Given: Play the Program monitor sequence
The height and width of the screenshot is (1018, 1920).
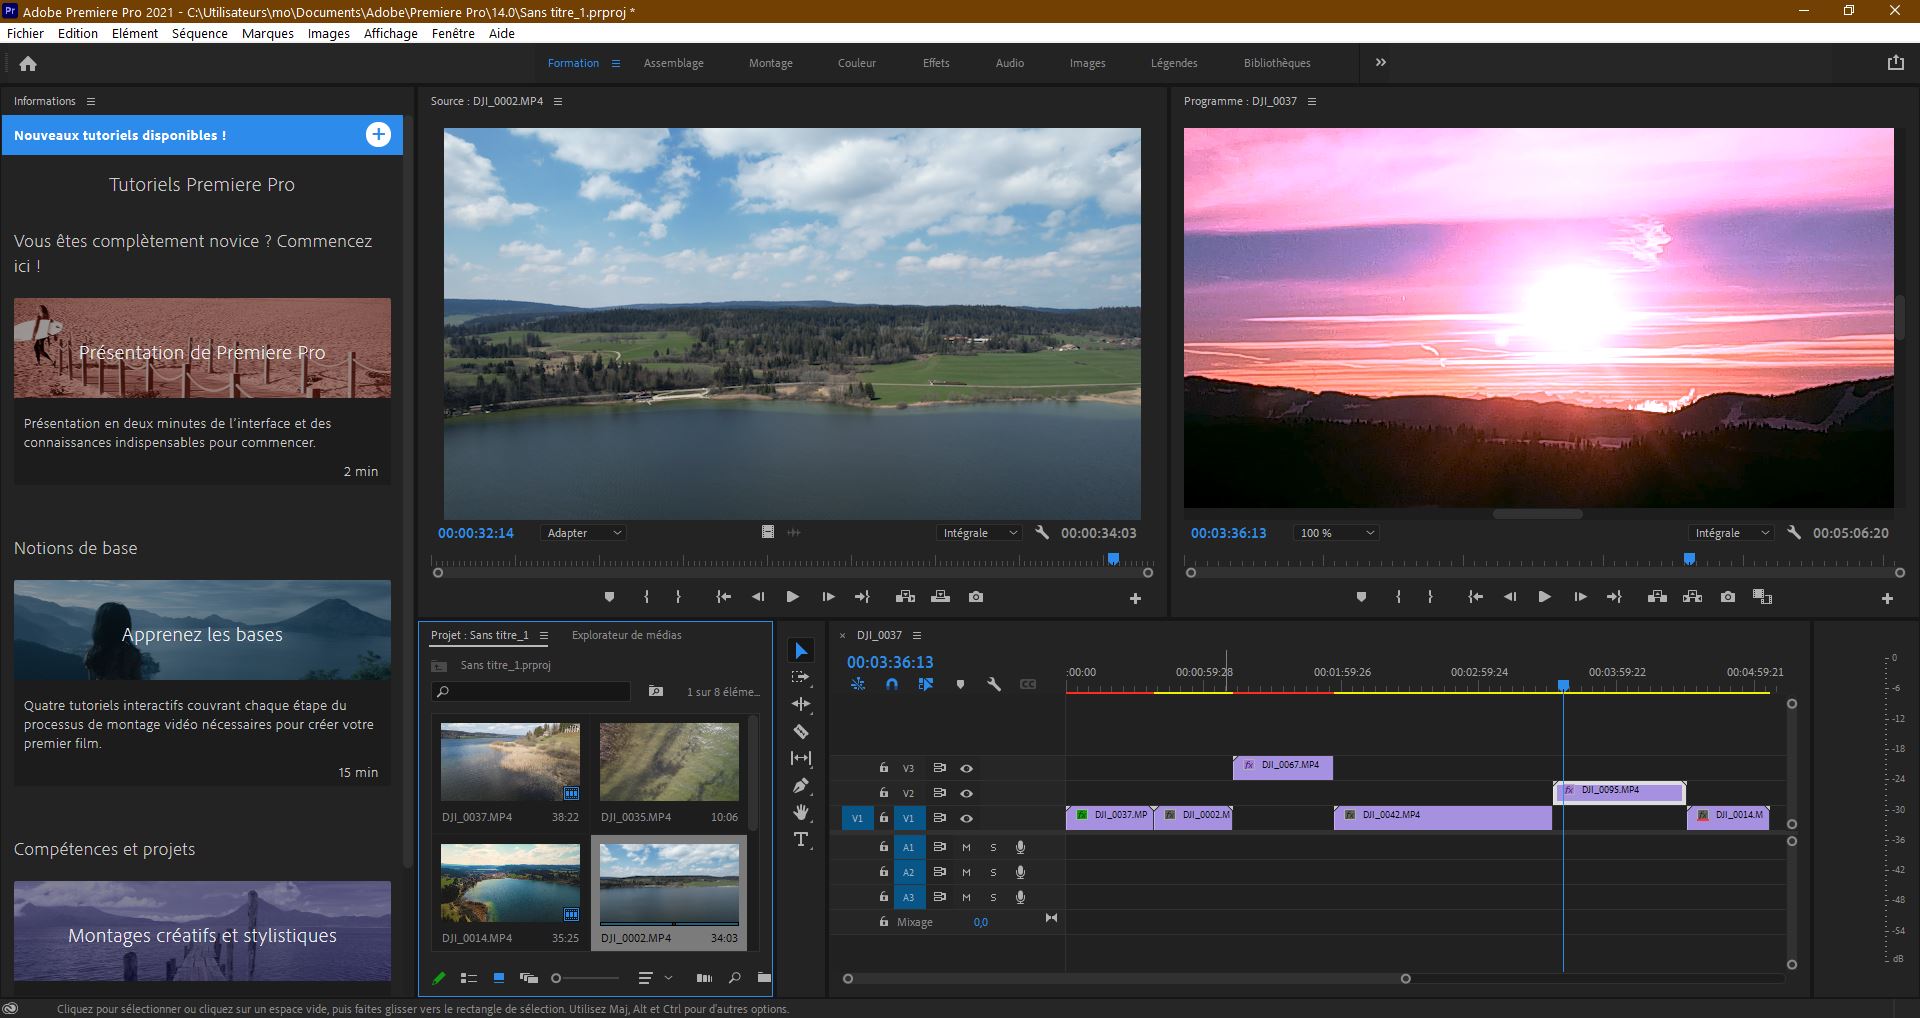Looking at the screenshot, I should tap(1544, 597).
